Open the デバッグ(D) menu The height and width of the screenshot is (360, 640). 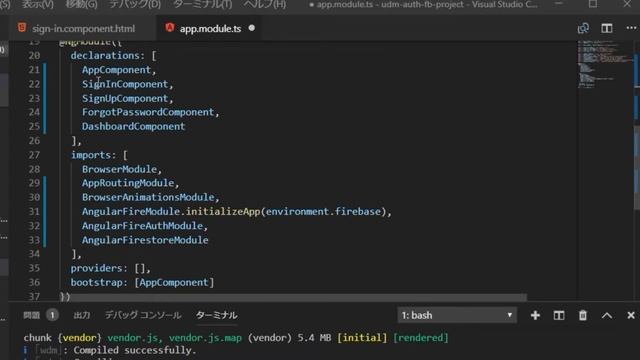coord(135,4)
